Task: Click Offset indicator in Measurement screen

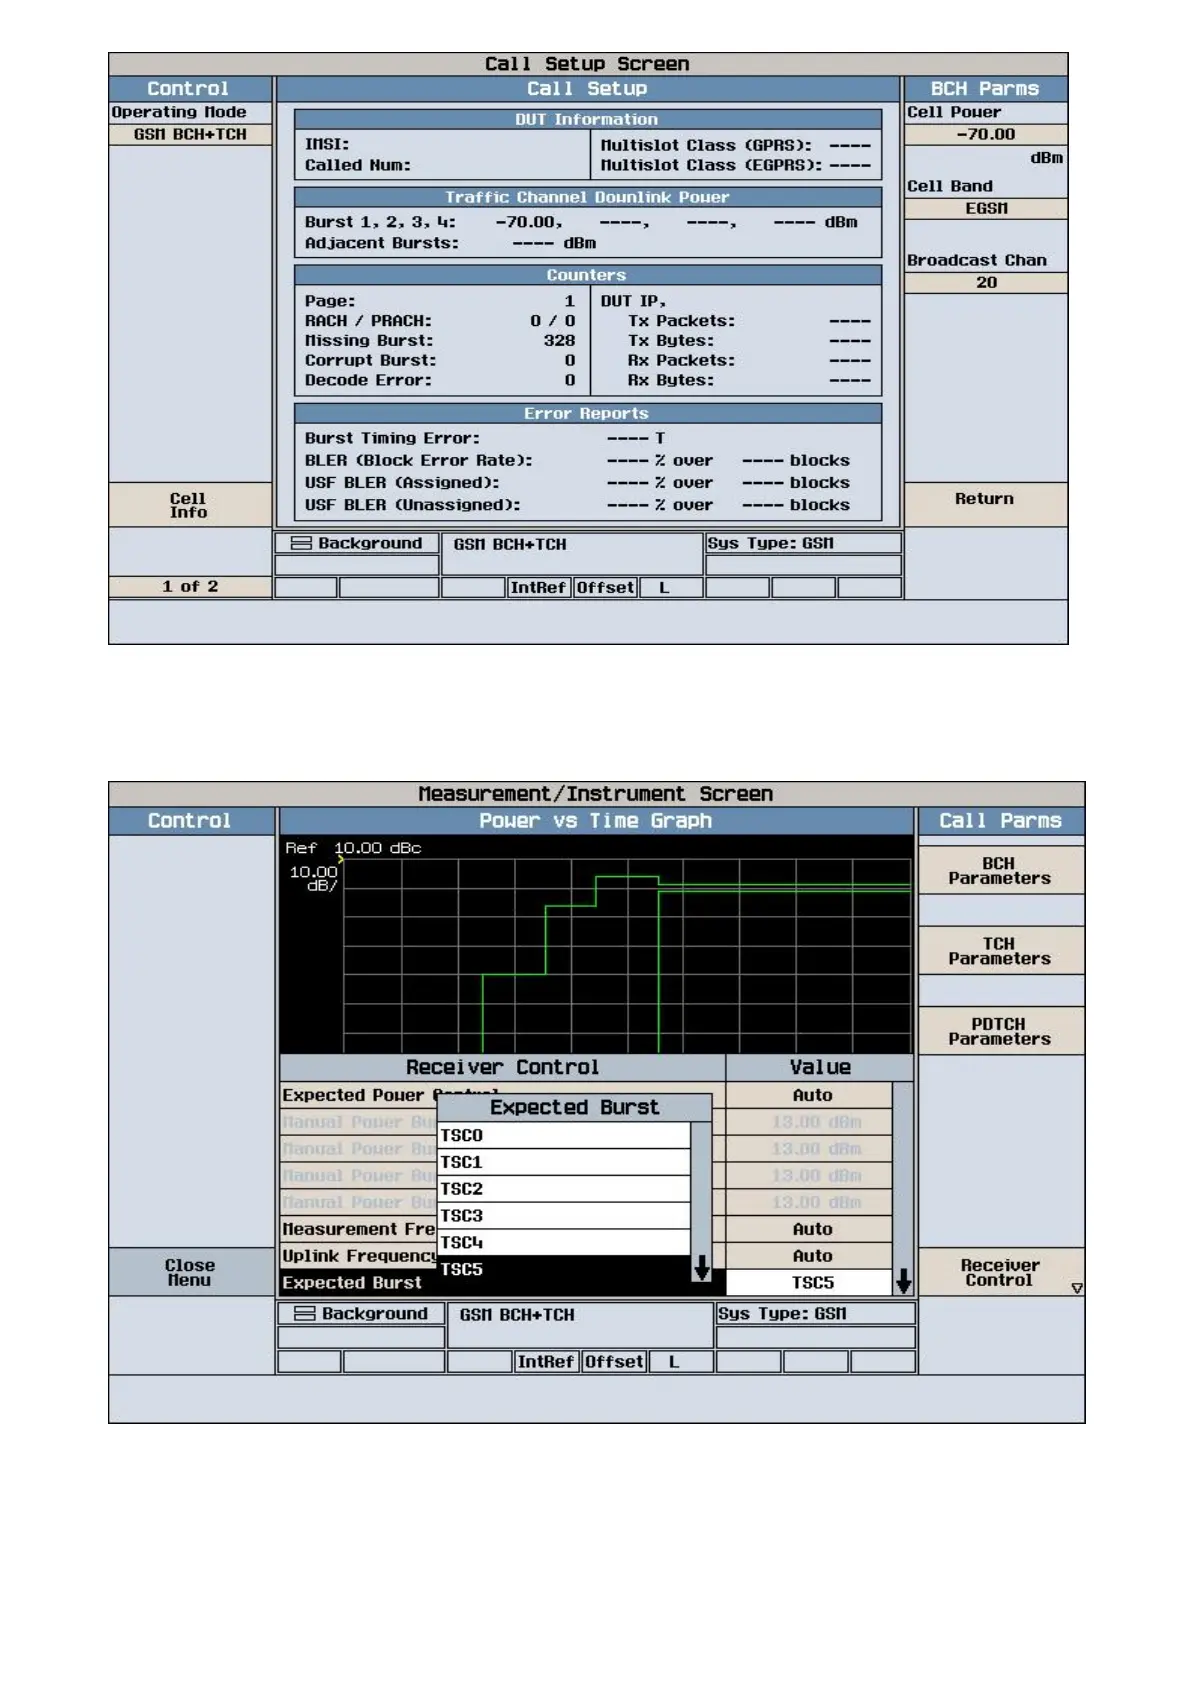Action: click(614, 1362)
